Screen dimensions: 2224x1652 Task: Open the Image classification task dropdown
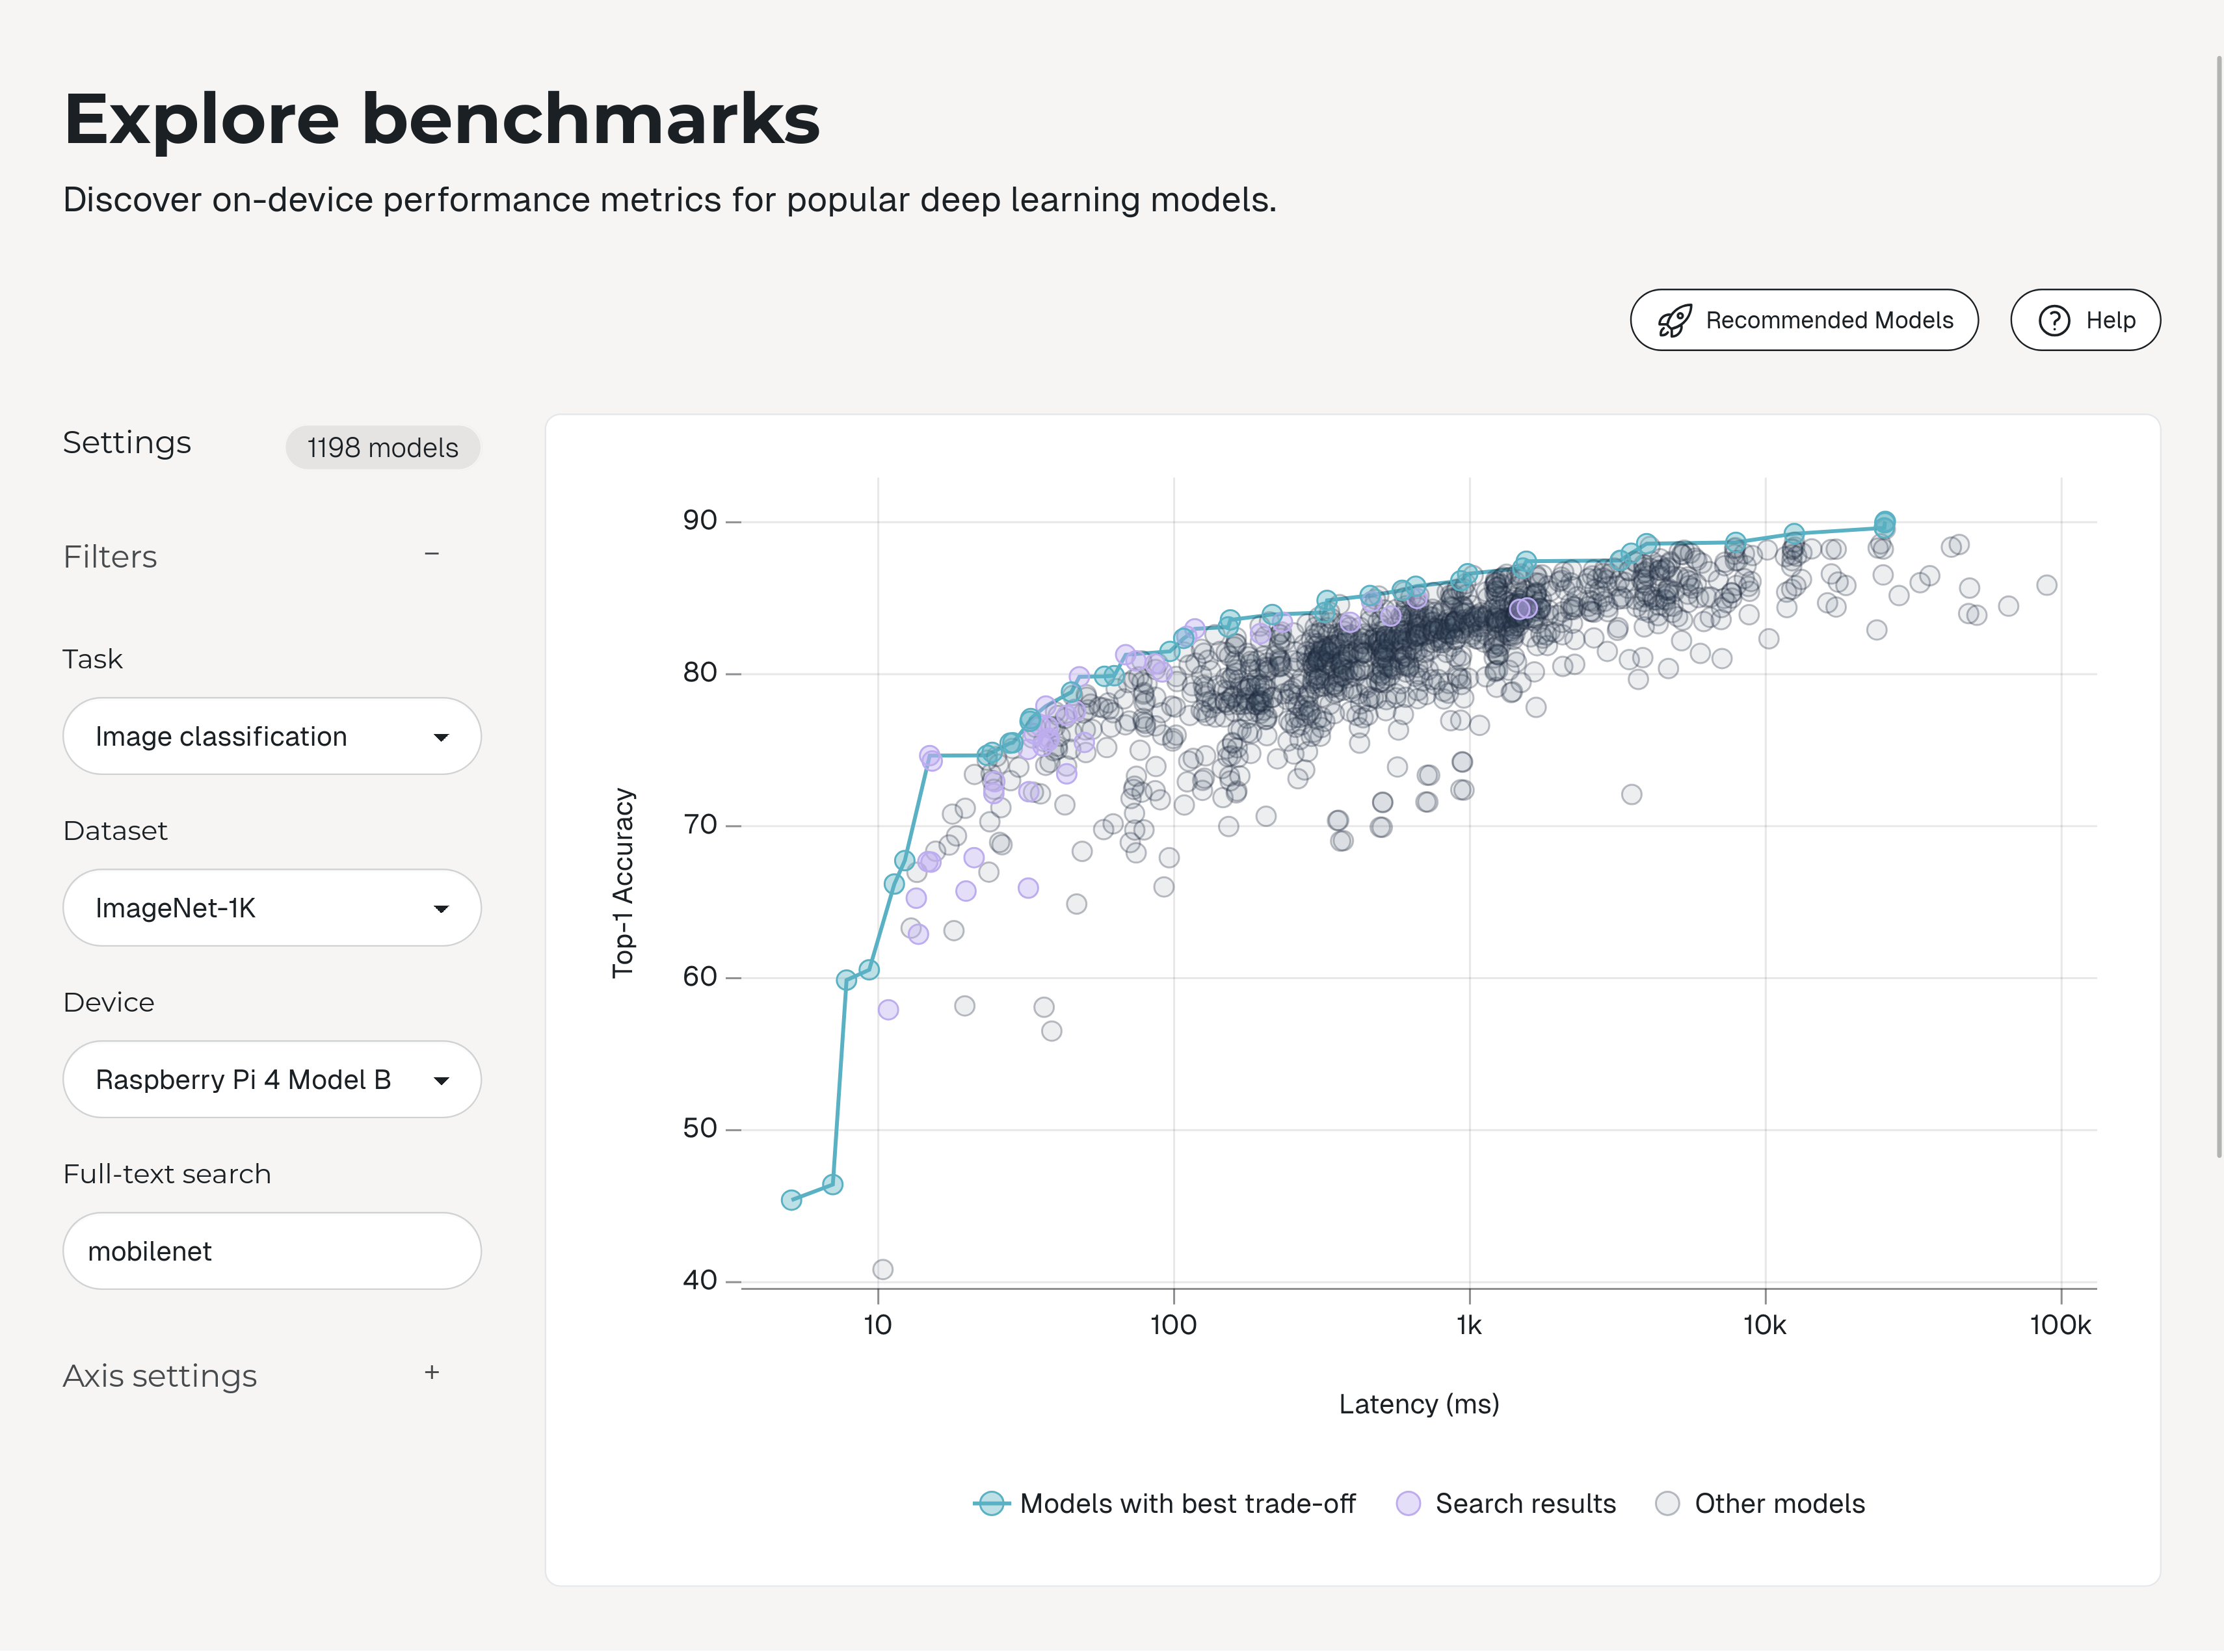pos(271,736)
